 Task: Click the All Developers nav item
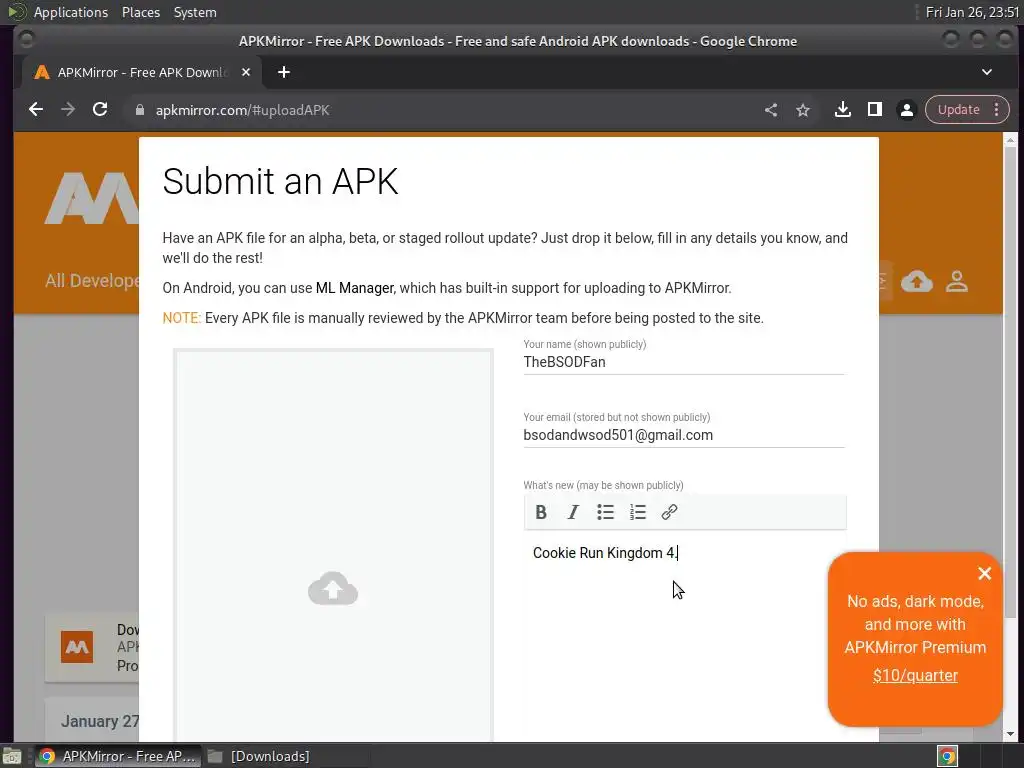(92, 281)
